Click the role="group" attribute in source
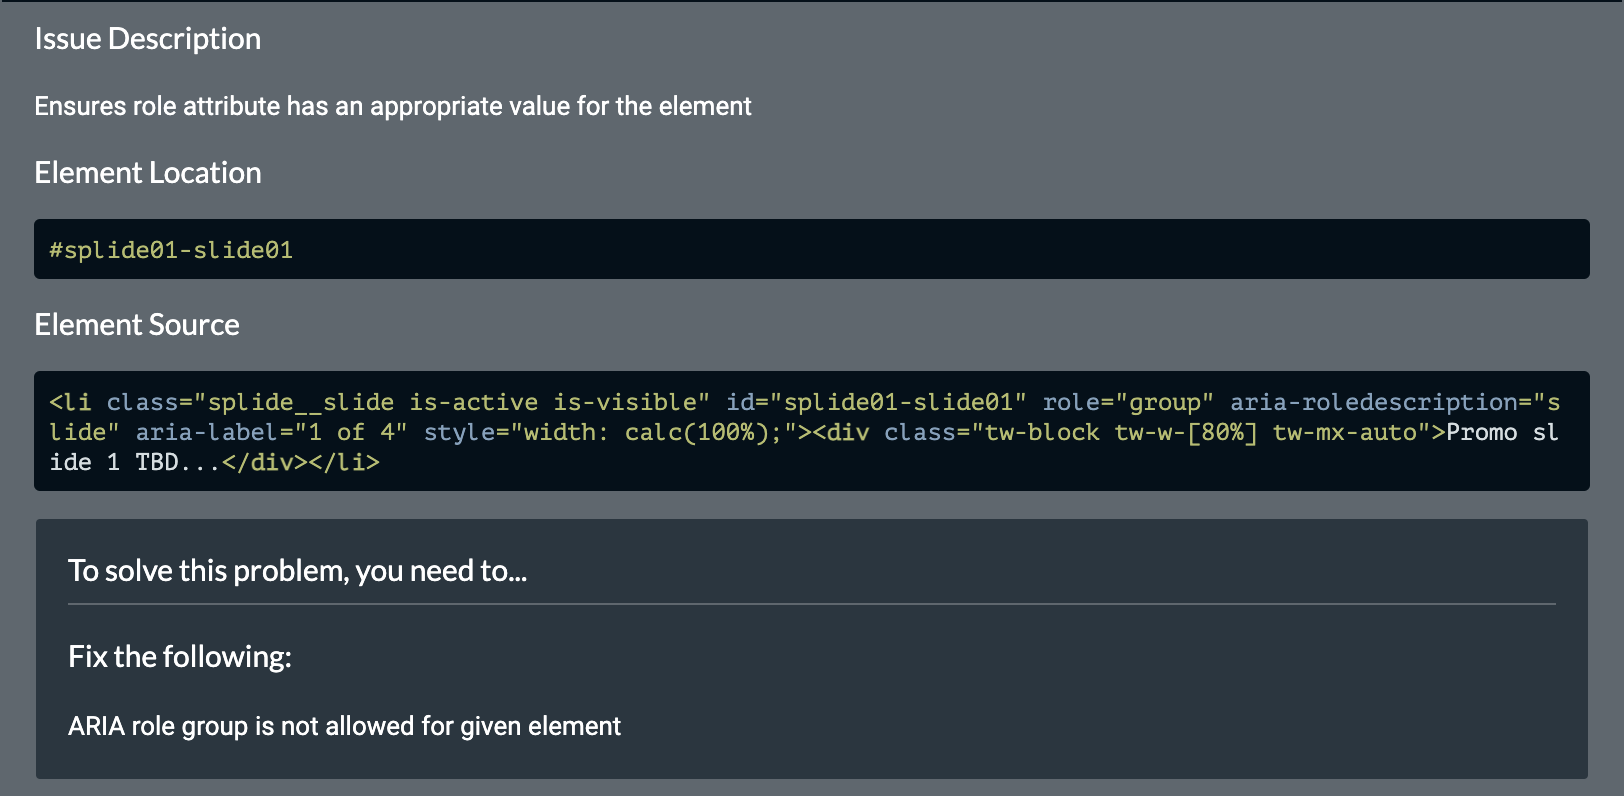Screen dimensions: 1624x796 click(1128, 402)
